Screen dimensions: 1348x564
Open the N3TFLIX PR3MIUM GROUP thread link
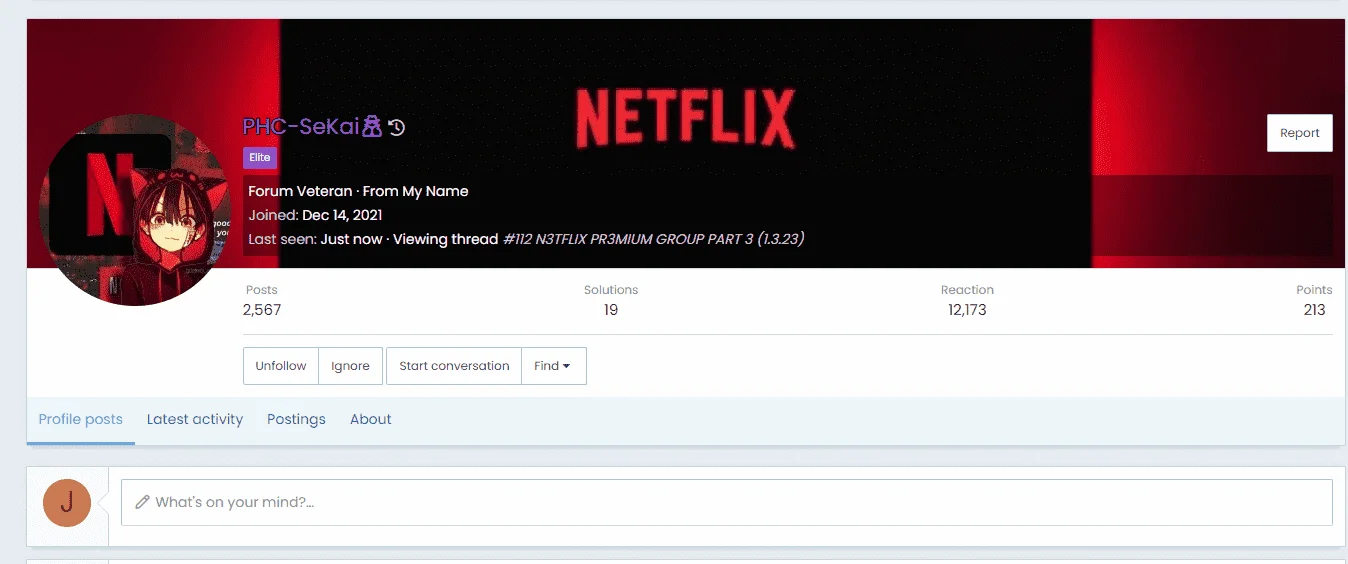point(654,239)
